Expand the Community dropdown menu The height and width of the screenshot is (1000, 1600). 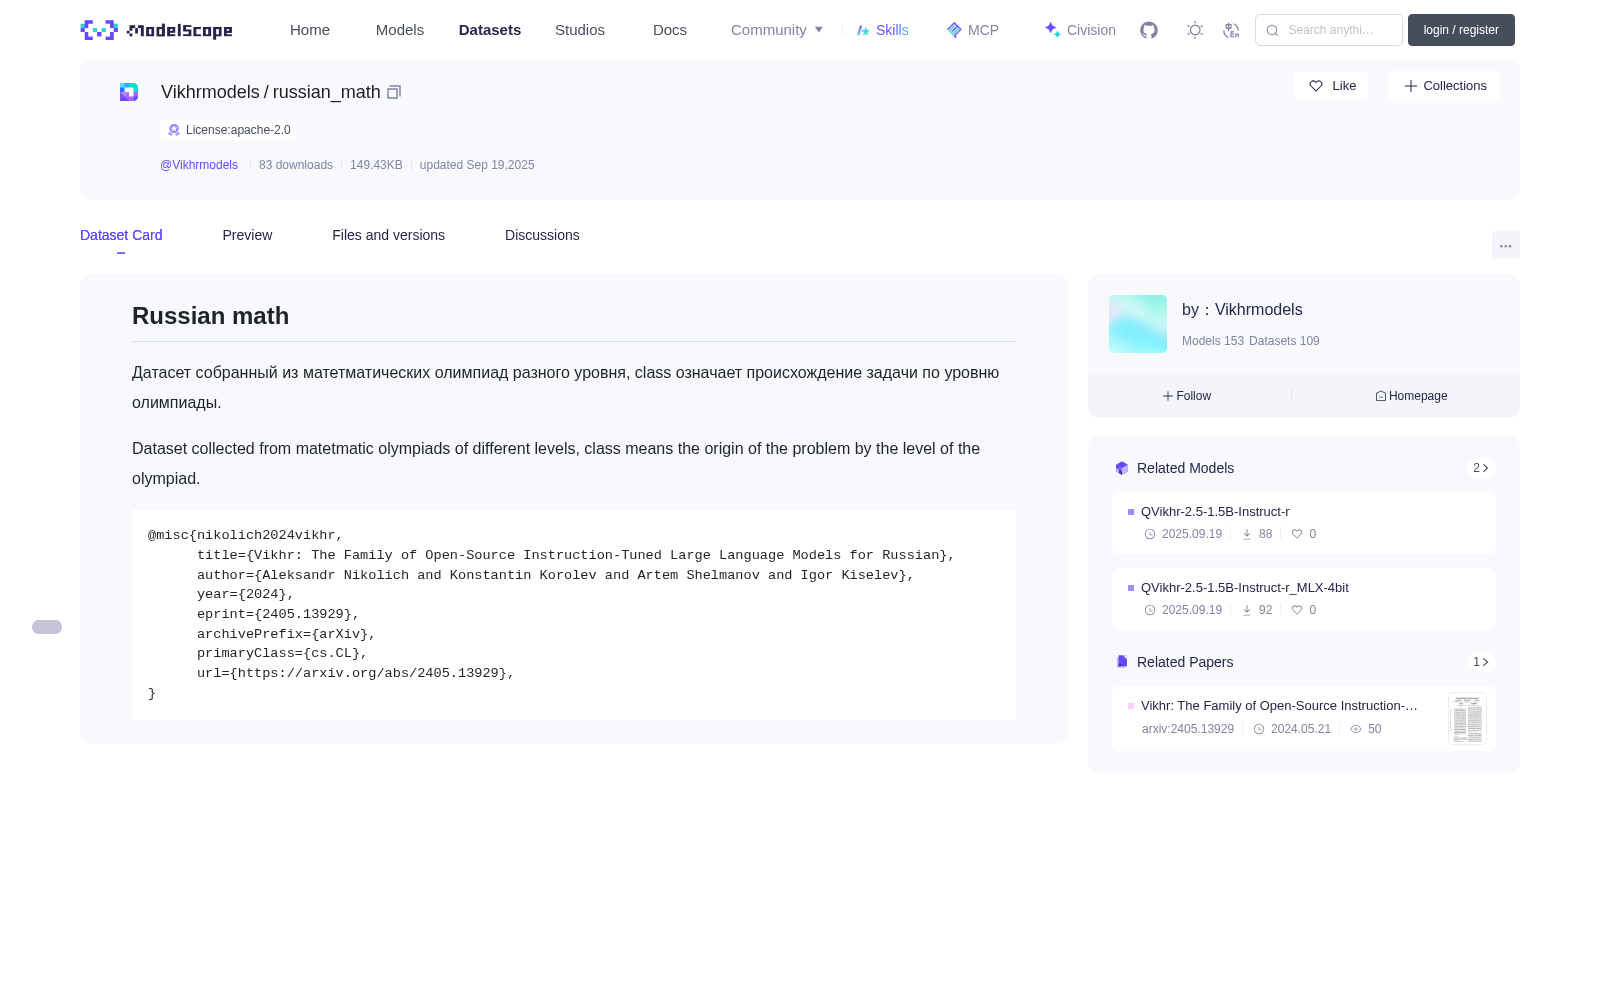(x=777, y=30)
